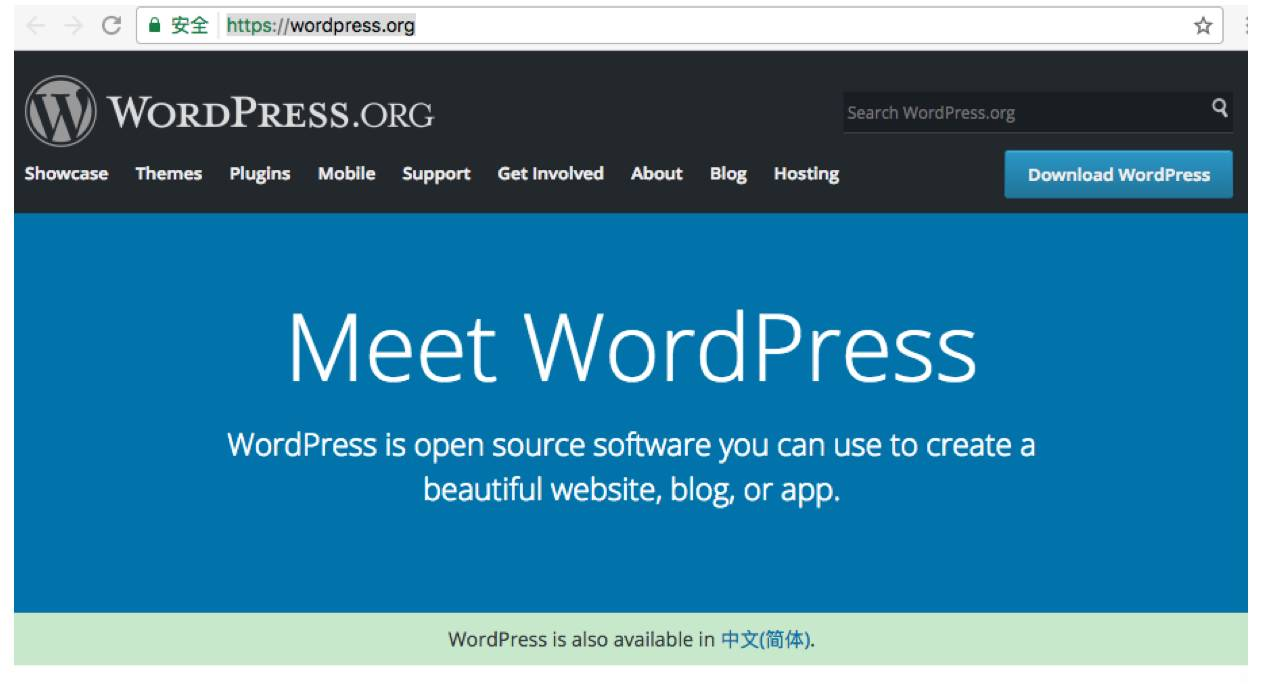Go to the Plugins page
1266x686 pixels.
260,174
